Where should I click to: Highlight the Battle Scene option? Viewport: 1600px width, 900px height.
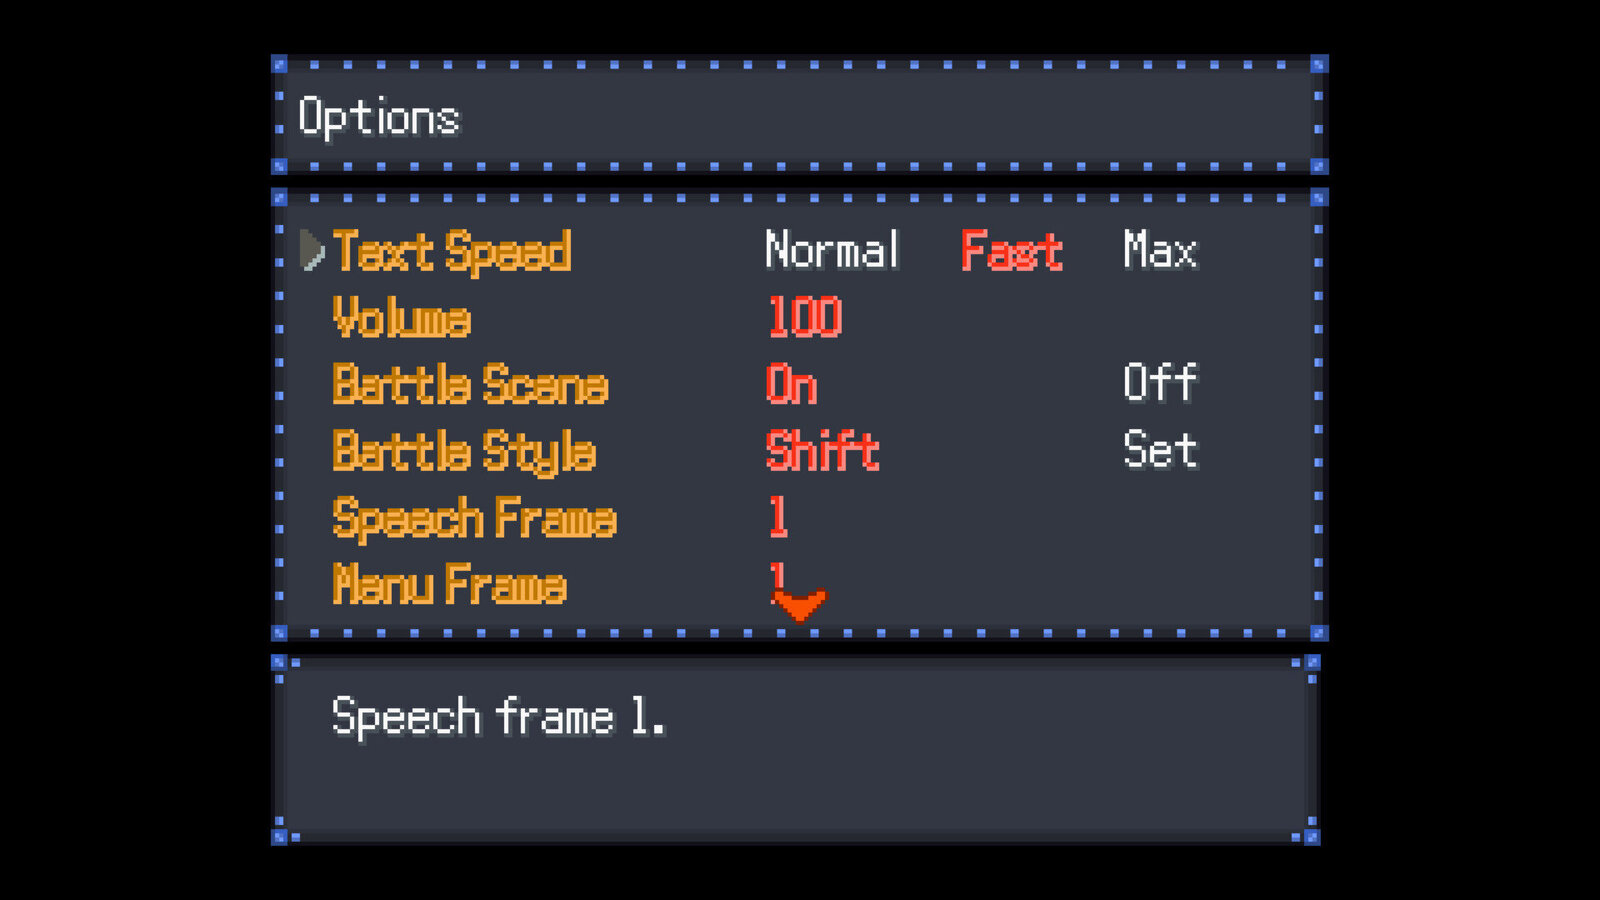470,385
